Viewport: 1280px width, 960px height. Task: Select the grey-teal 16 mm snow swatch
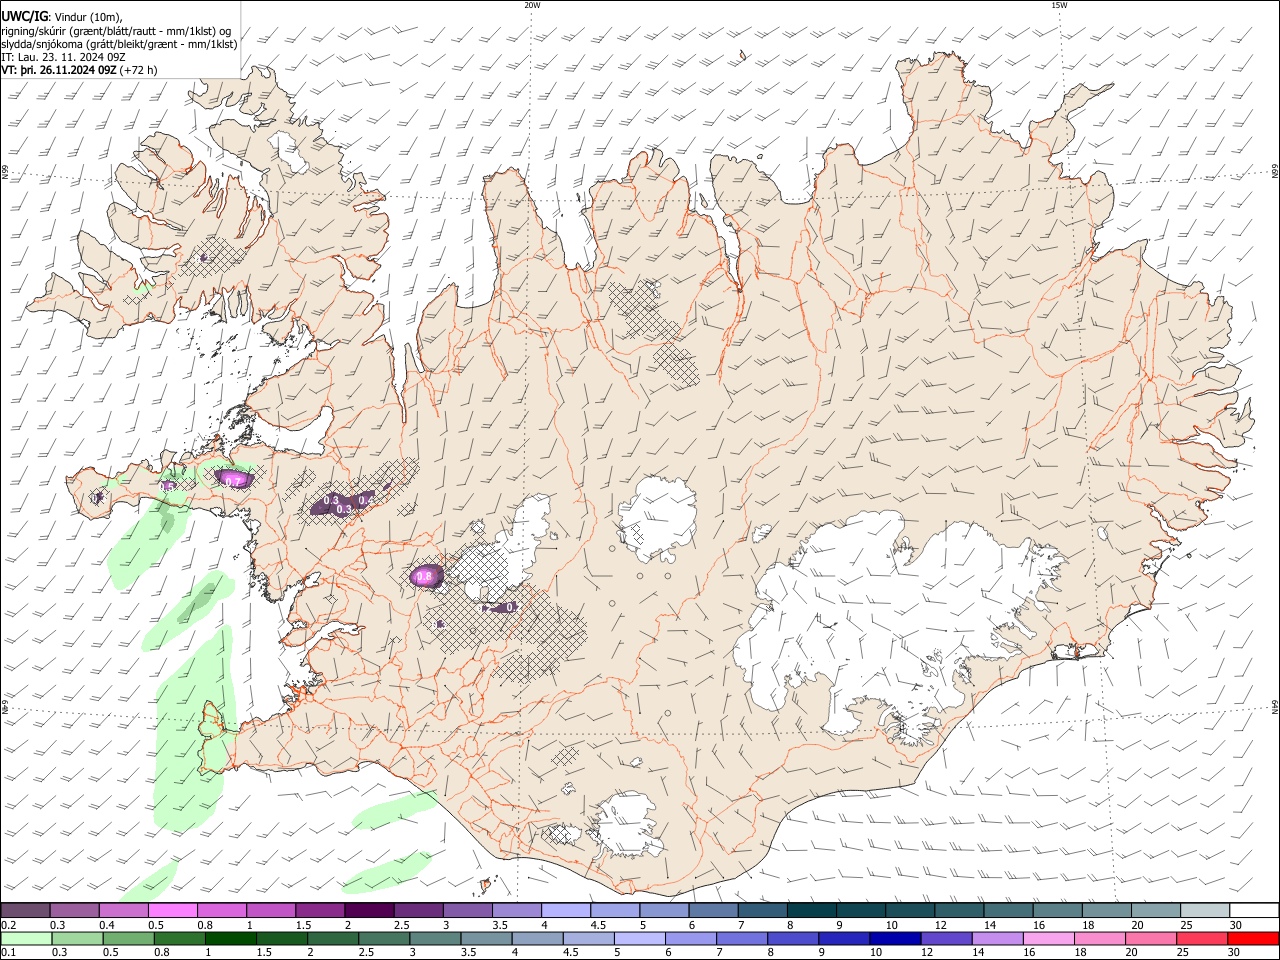pyautogui.click(x=1058, y=911)
